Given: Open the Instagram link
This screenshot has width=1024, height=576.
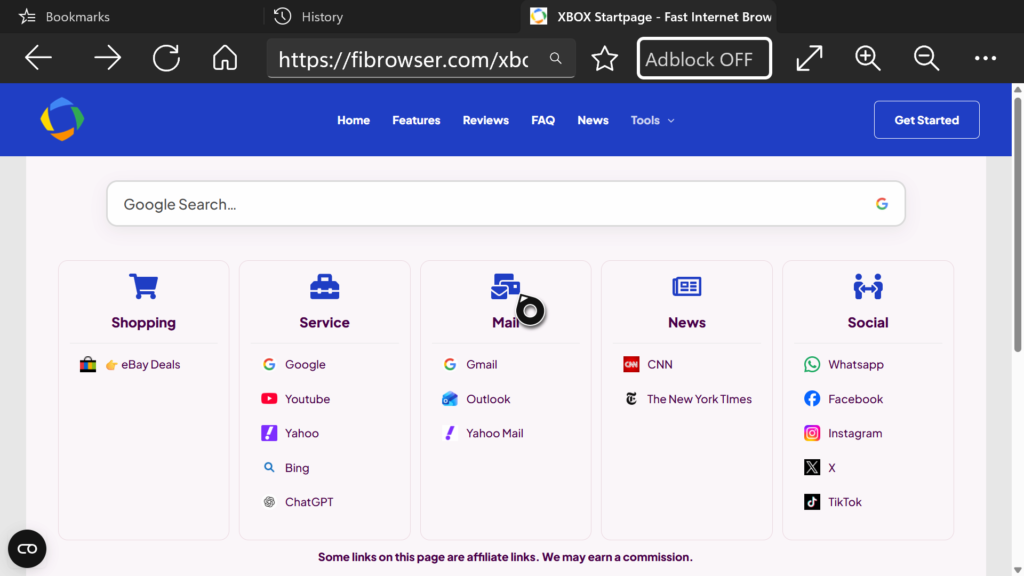Looking at the screenshot, I should [x=843, y=433].
